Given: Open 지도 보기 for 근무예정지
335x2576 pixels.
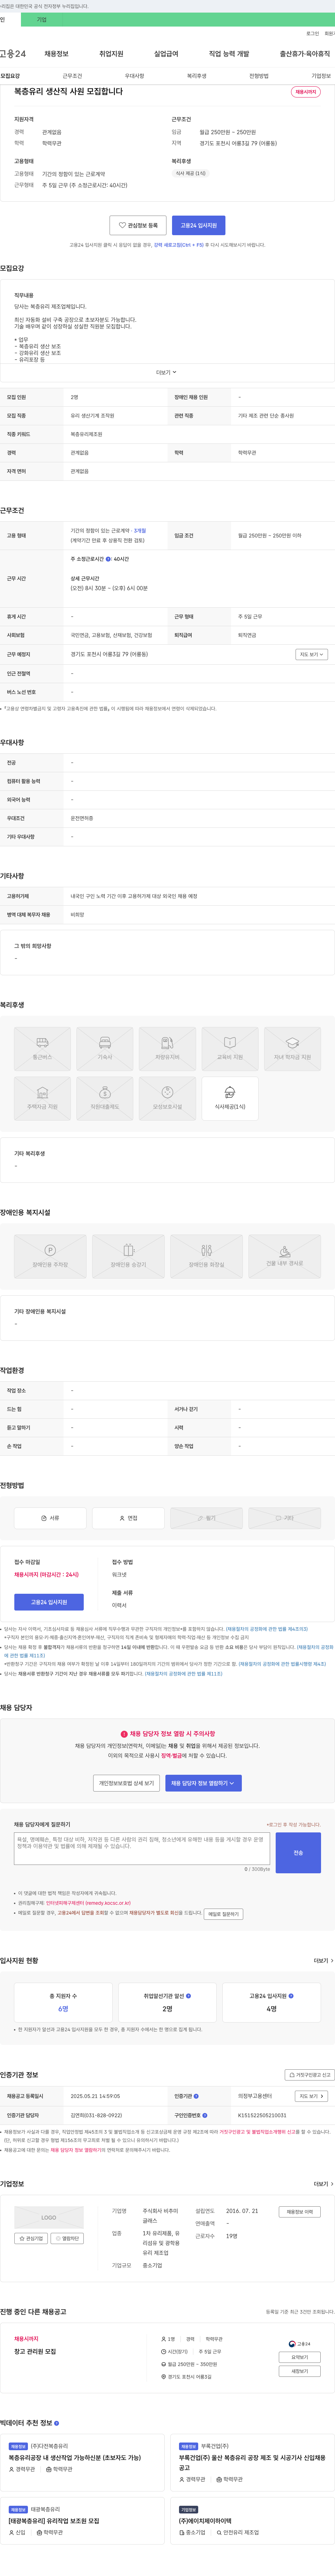Looking at the screenshot, I should (311, 654).
